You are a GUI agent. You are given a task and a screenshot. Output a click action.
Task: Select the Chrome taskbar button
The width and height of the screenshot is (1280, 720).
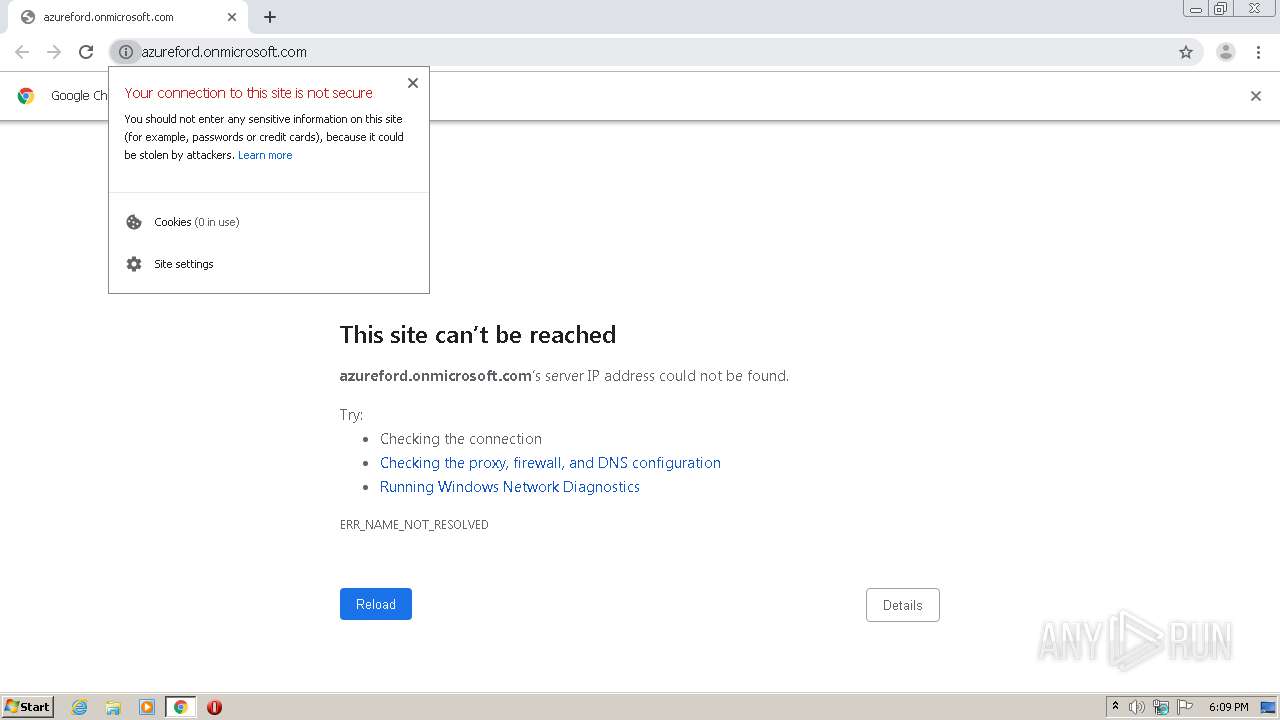click(181, 707)
